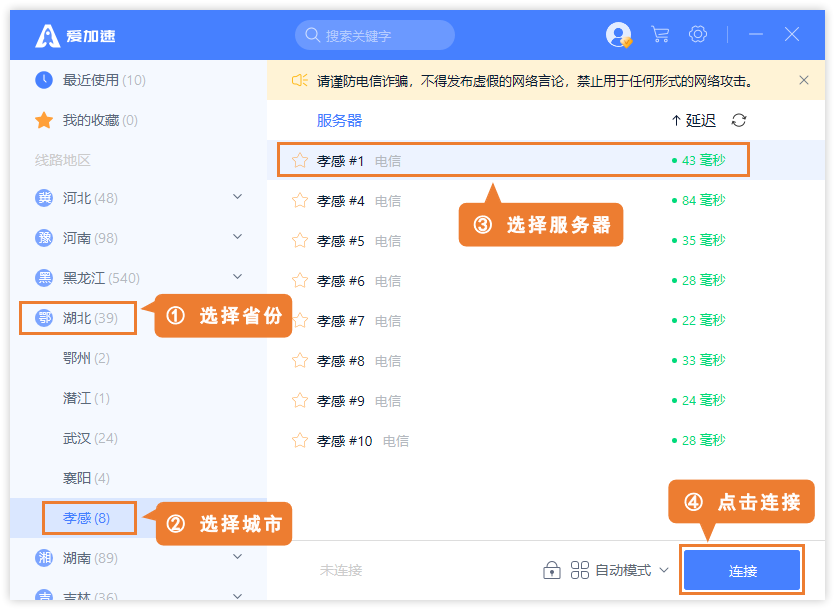
Task: Click the lock icon near 自动模式
Action: pyautogui.click(x=552, y=570)
